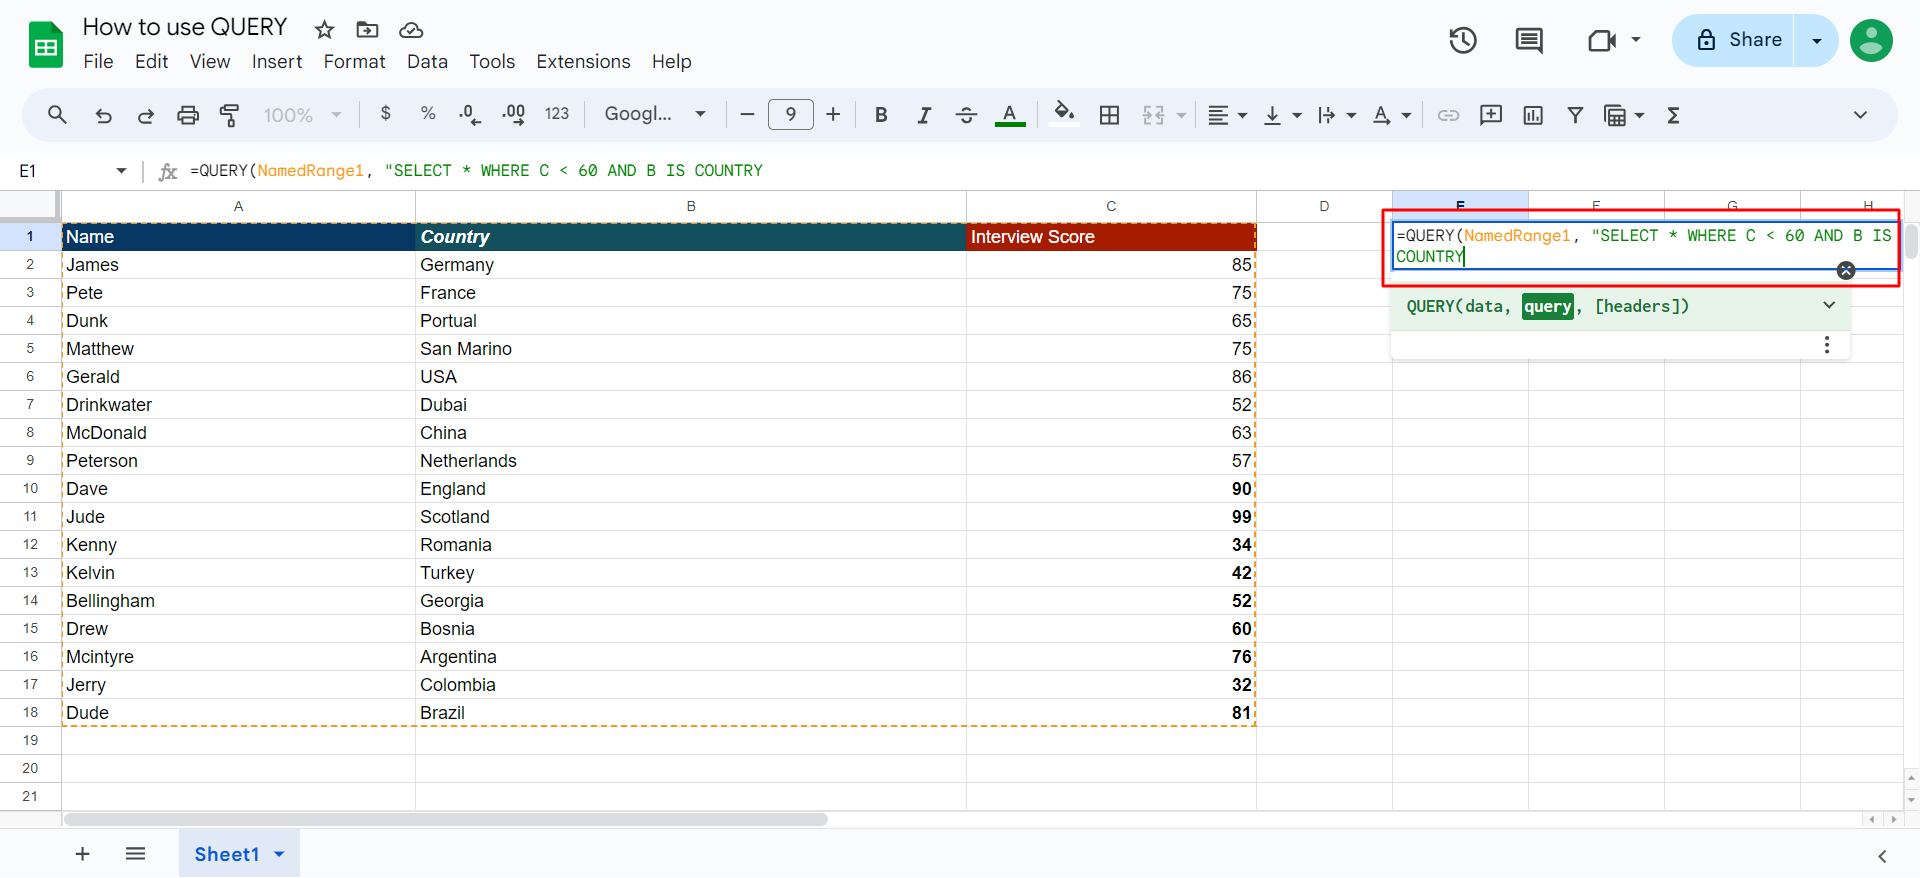Open comments panel
Screen dimensions: 1920x878
pyautogui.click(x=1529, y=40)
